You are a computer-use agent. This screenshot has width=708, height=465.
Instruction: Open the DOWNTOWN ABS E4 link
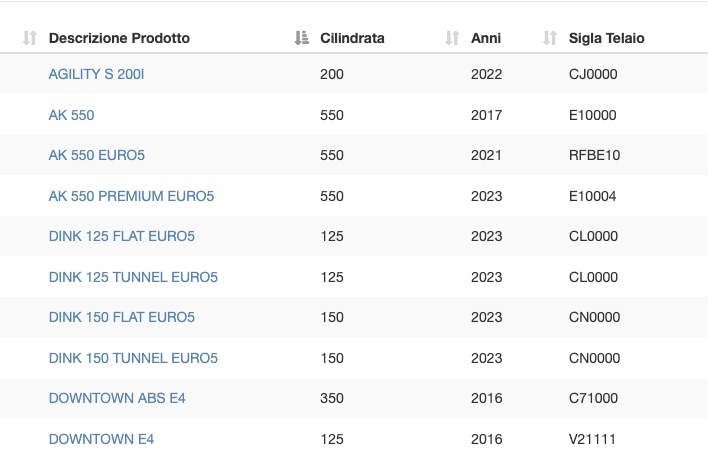point(117,398)
